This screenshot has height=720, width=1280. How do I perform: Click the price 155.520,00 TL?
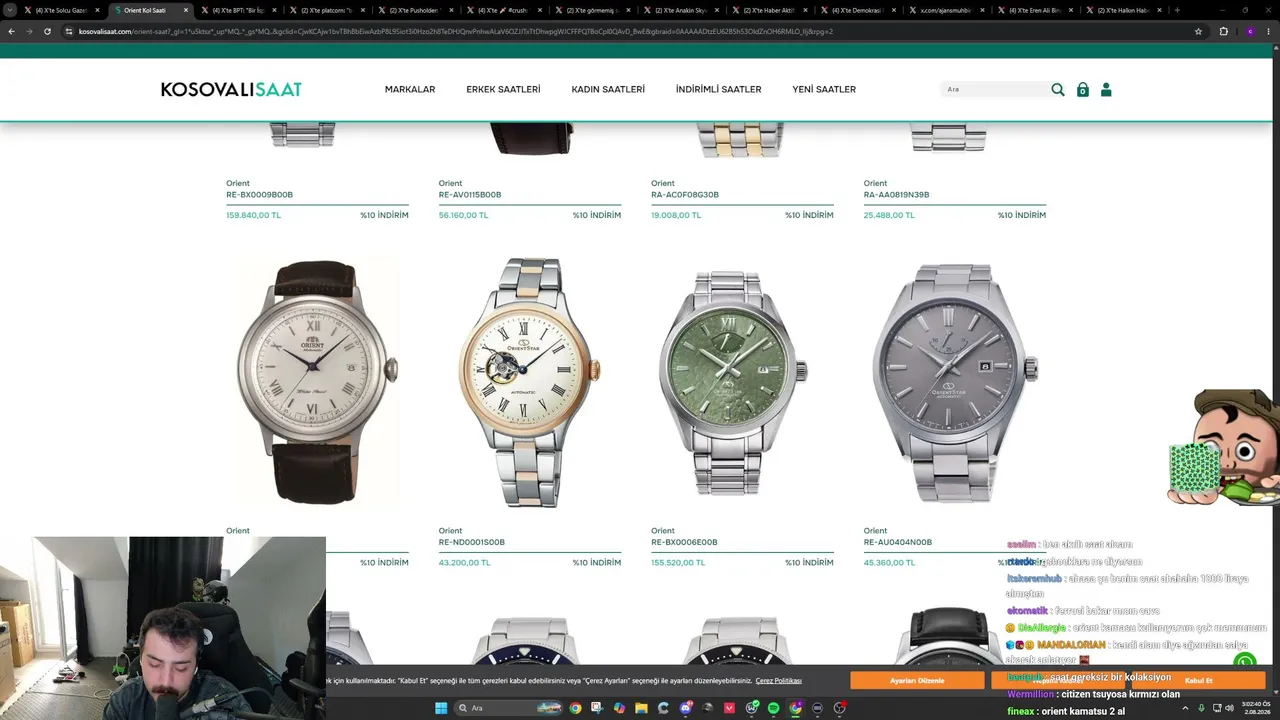point(678,563)
